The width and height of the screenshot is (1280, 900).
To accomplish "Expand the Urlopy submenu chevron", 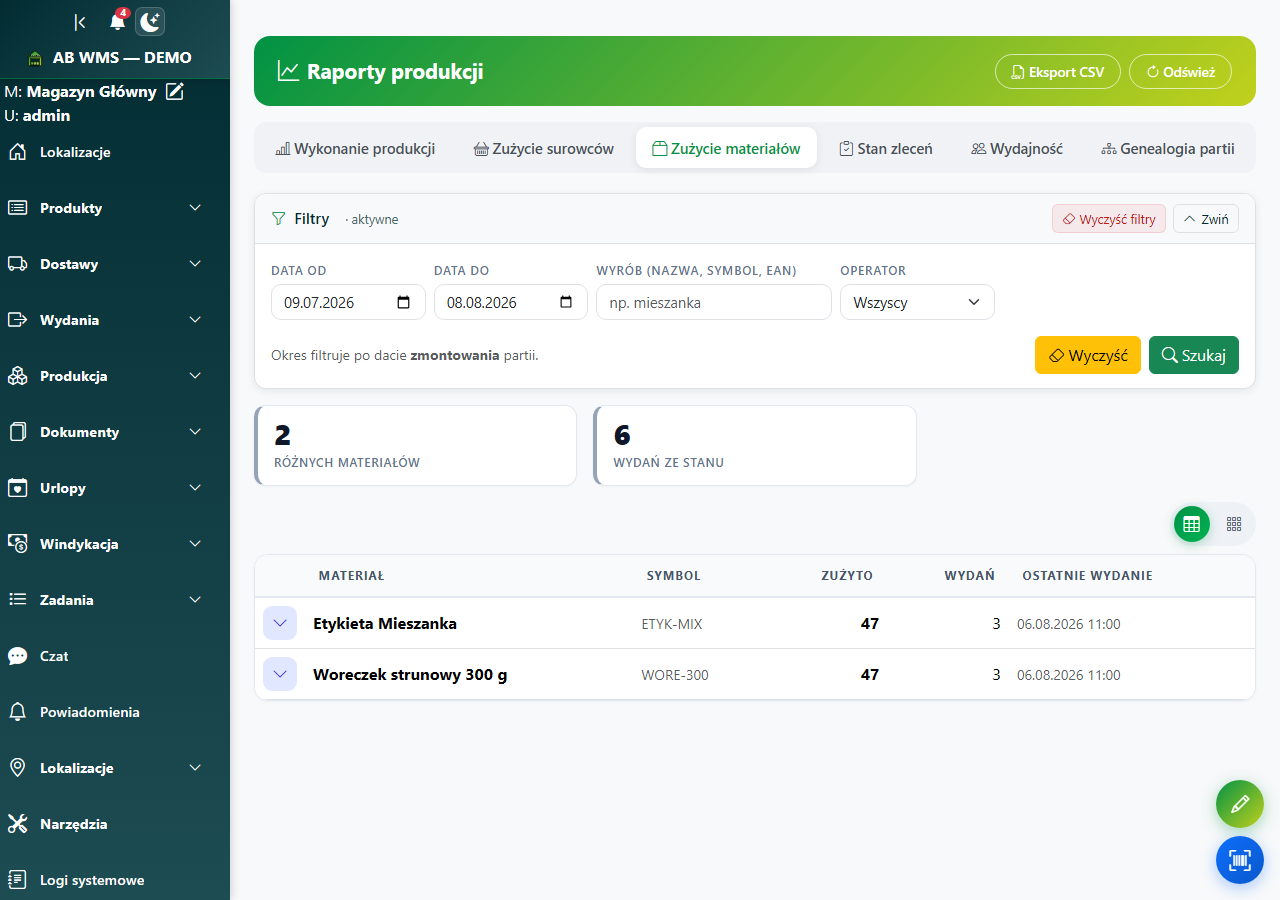I will click(x=195, y=488).
